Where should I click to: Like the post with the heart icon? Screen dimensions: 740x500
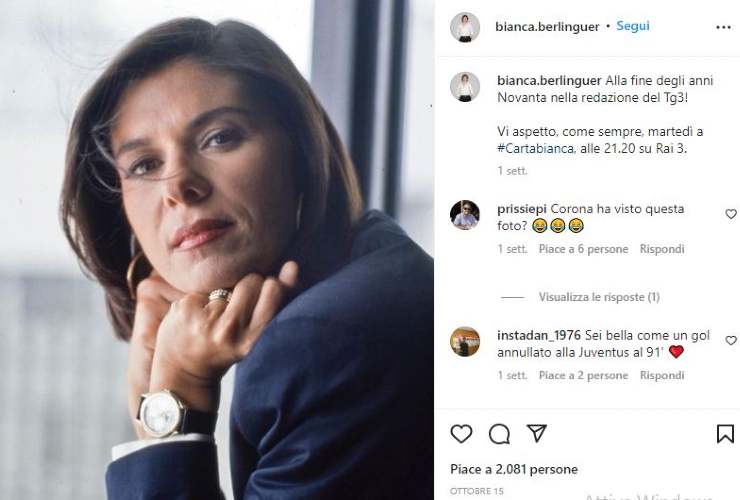coord(461,433)
